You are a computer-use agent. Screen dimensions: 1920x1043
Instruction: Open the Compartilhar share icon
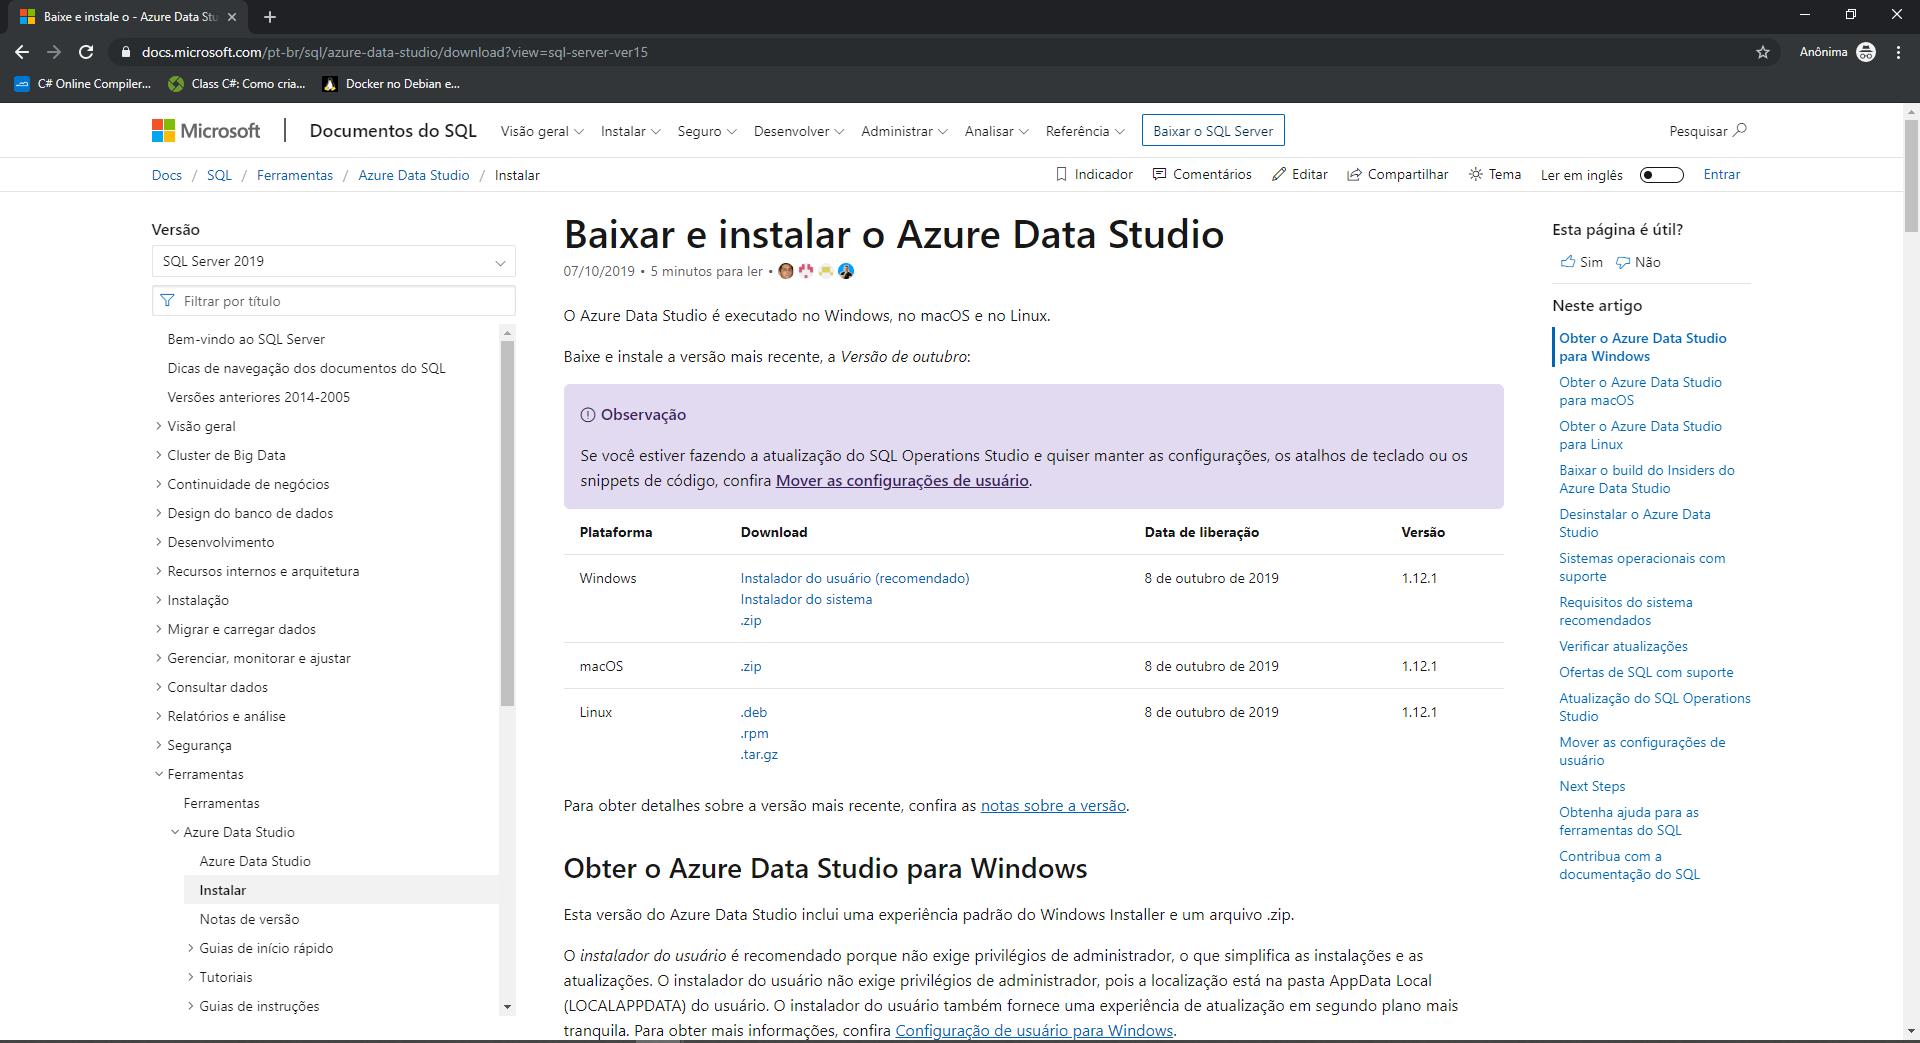(x=1354, y=174)
